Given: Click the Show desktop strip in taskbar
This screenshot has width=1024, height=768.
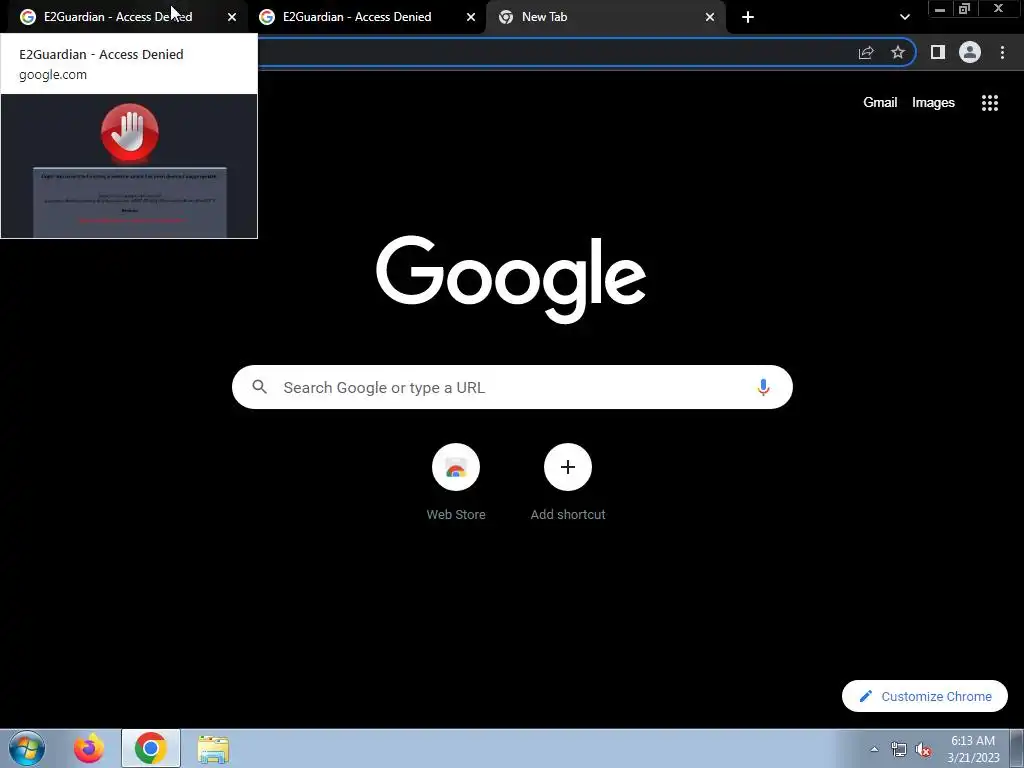Looking at the screenshot, I should coord(1017,748).
